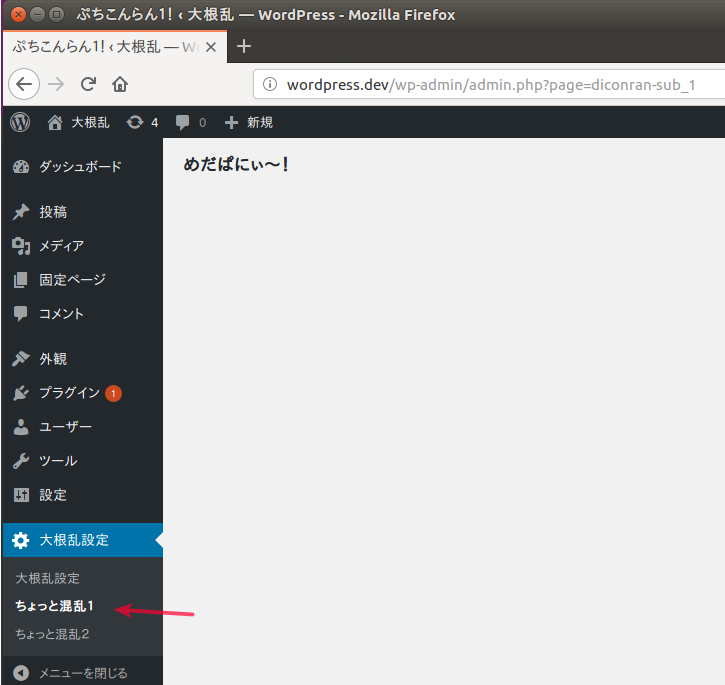The height and width of the screenshot is (685, 725).
Task: Select the ぷちこんらん1 browser tab
Action: pyautogui.click(x=115, y=47)
